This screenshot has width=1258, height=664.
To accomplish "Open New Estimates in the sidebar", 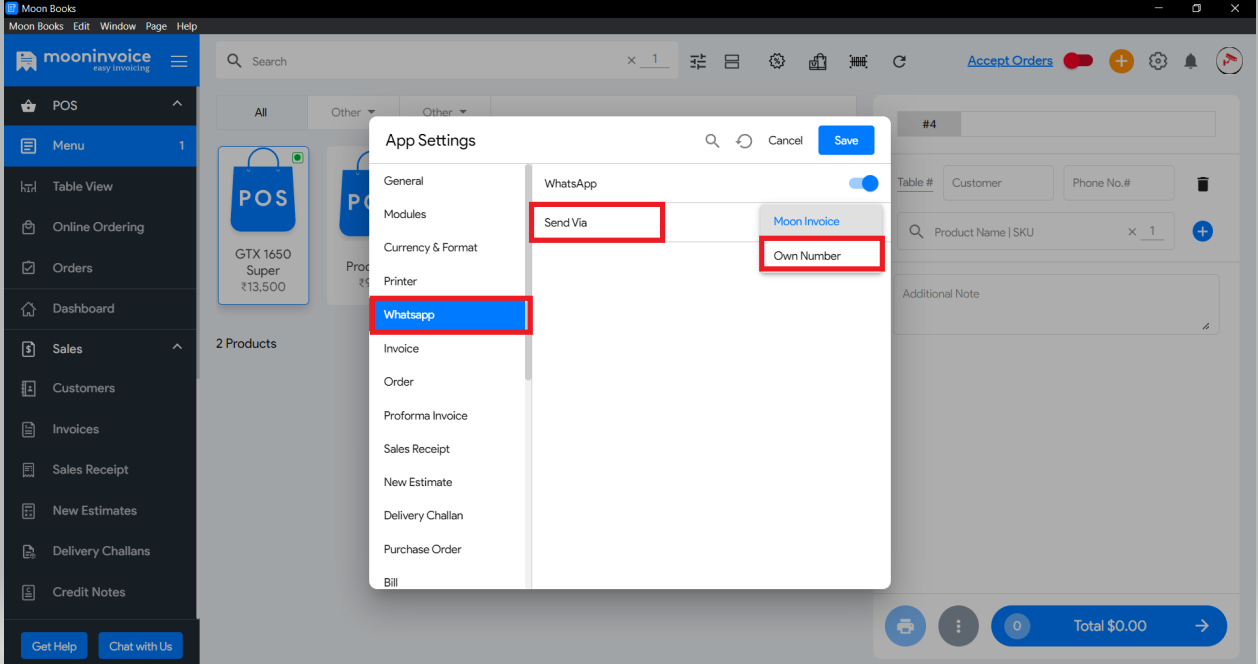I will click(100, 510).
